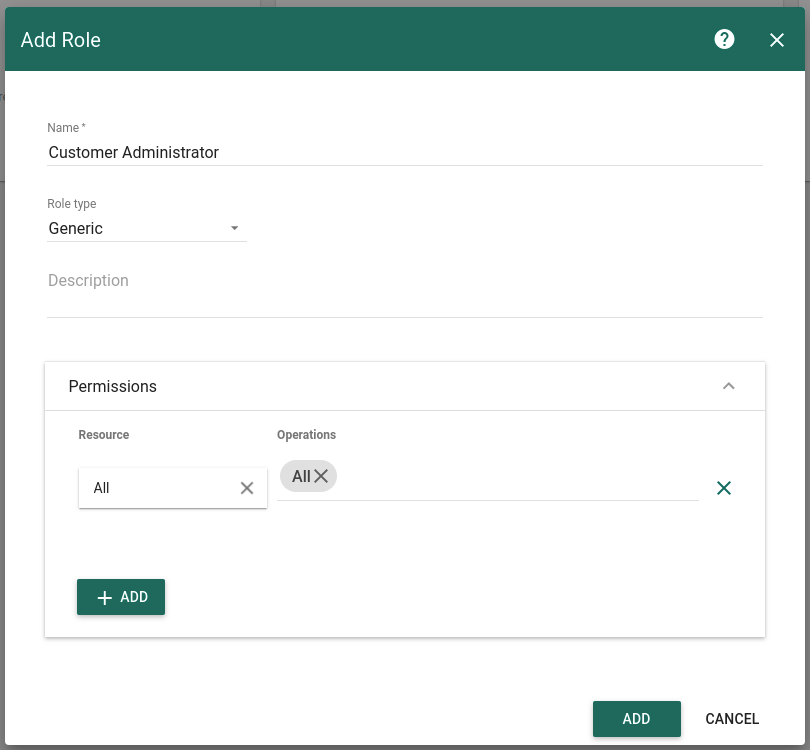Select the 'Generic' role type value

click(x=76, y=228)
